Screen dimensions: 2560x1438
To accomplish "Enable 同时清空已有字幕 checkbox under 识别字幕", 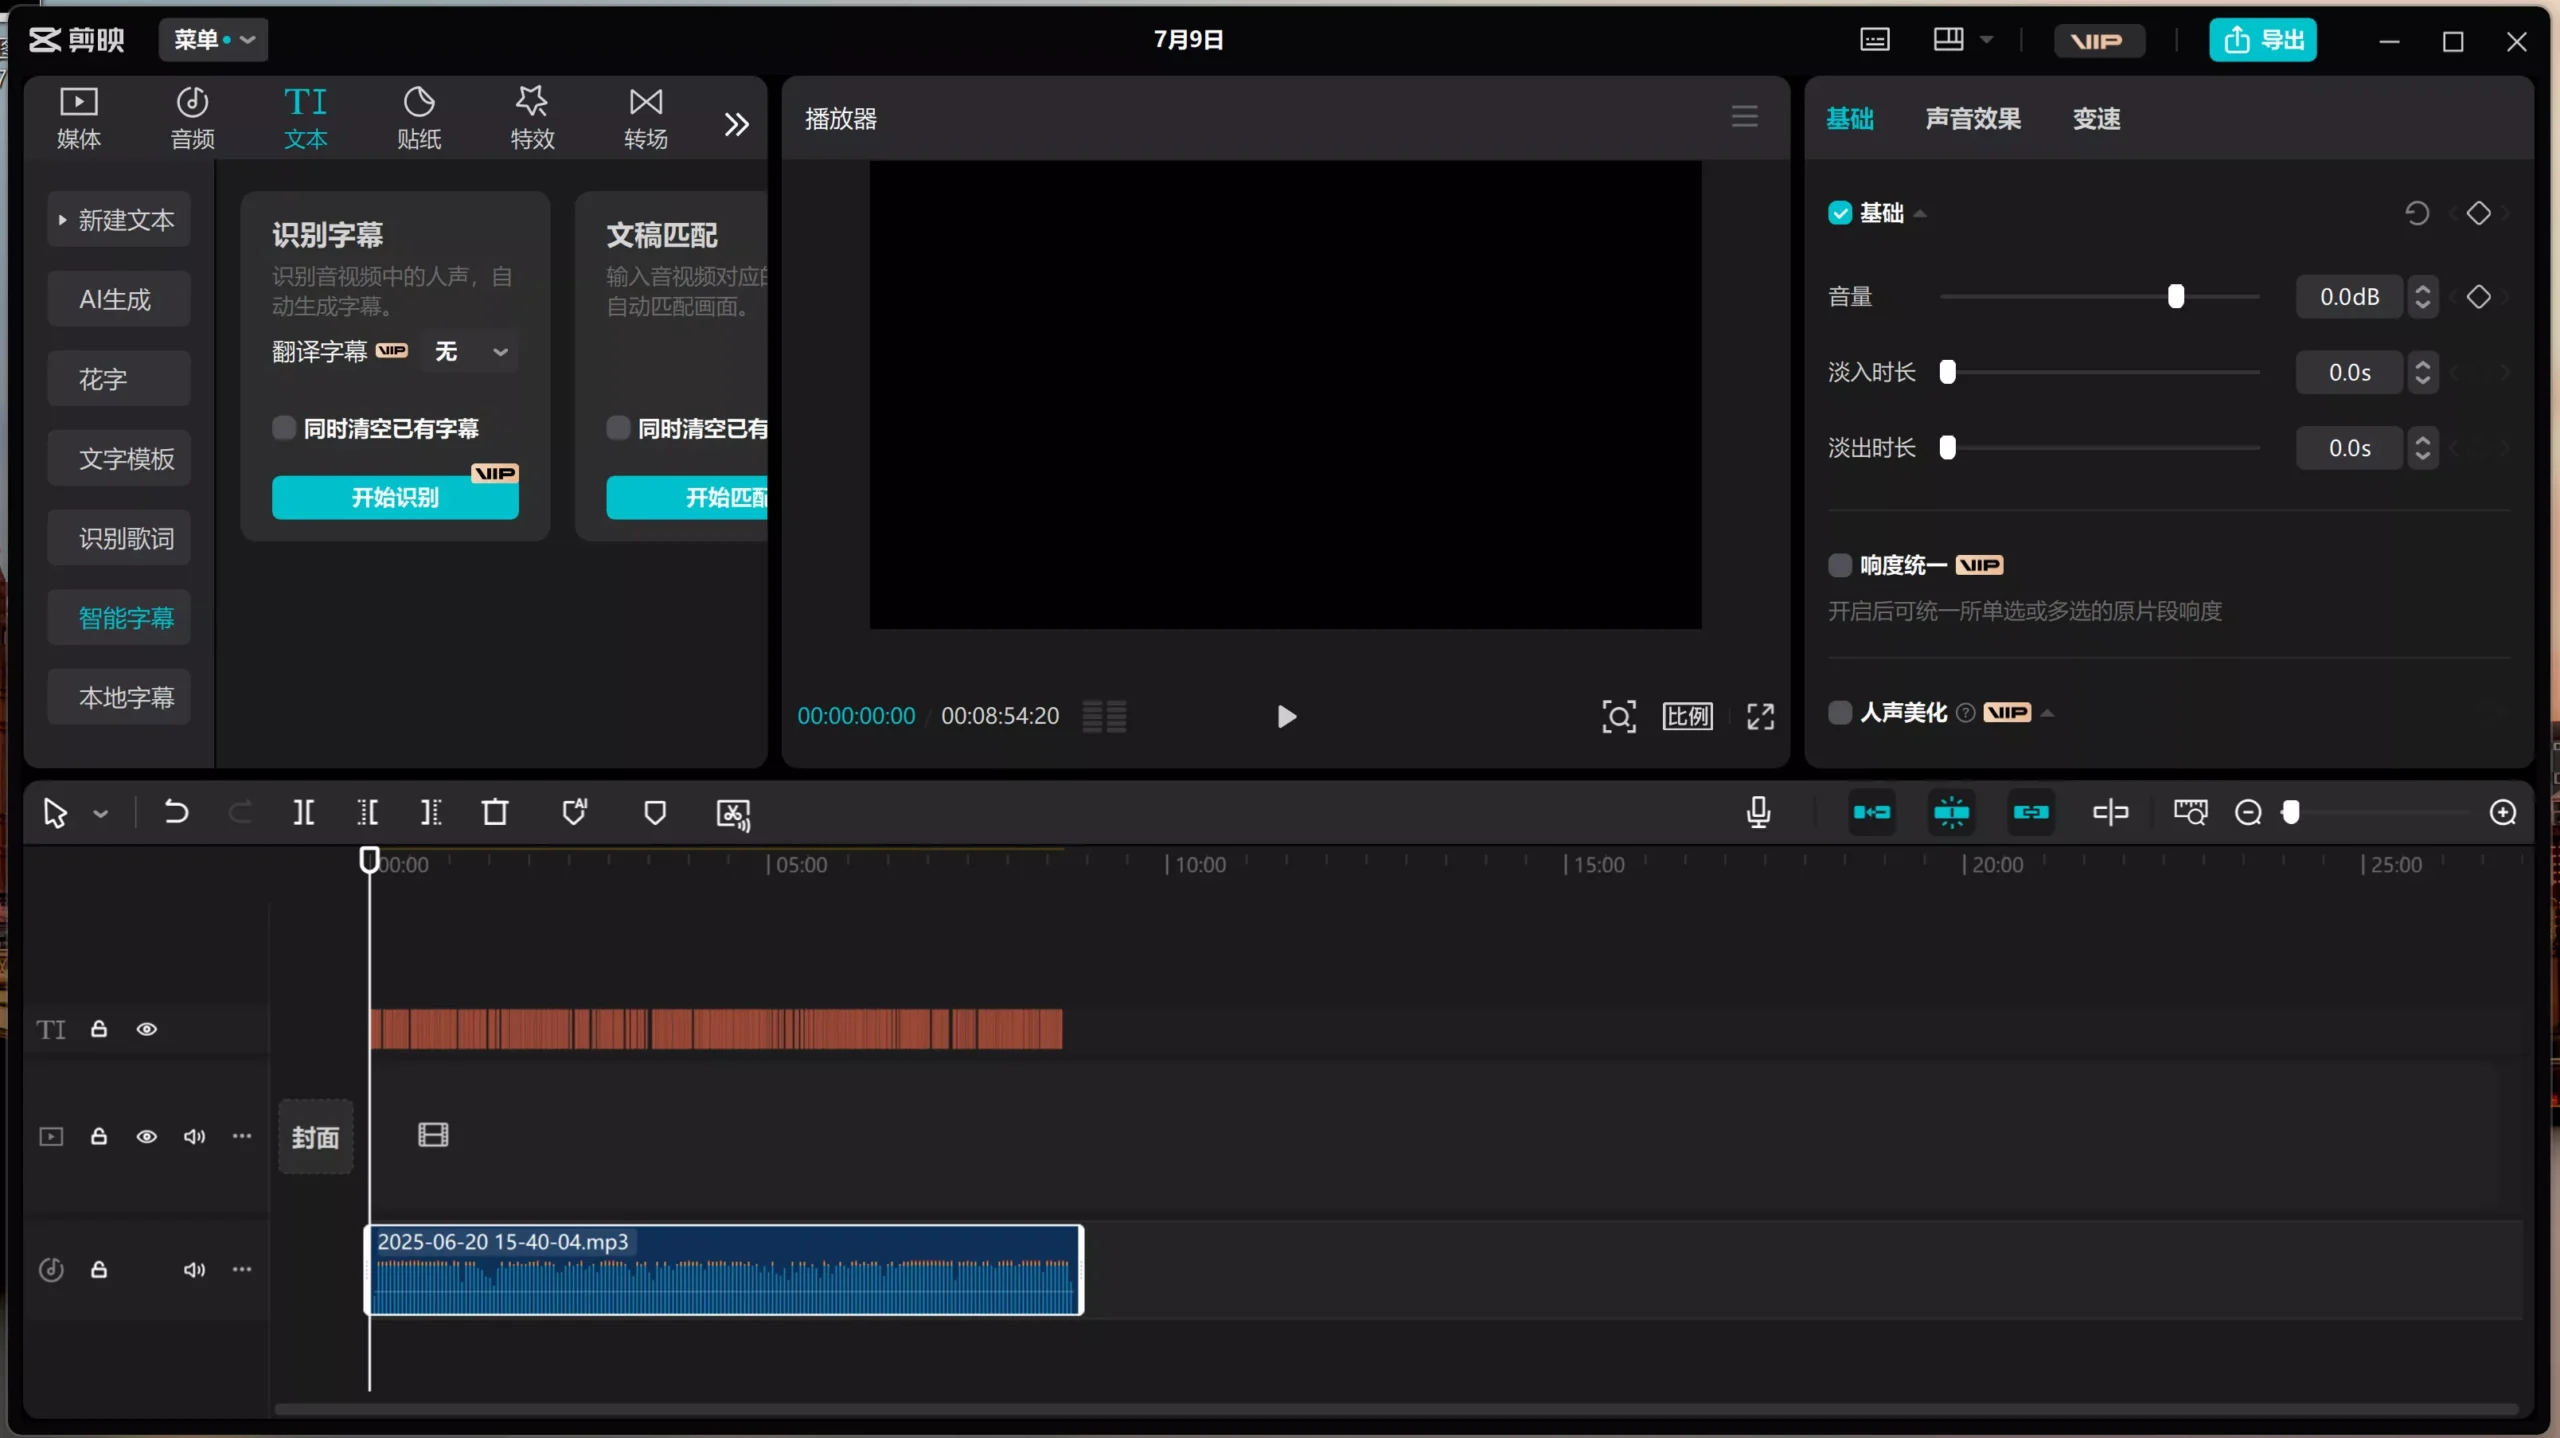I will click(284, 428).
